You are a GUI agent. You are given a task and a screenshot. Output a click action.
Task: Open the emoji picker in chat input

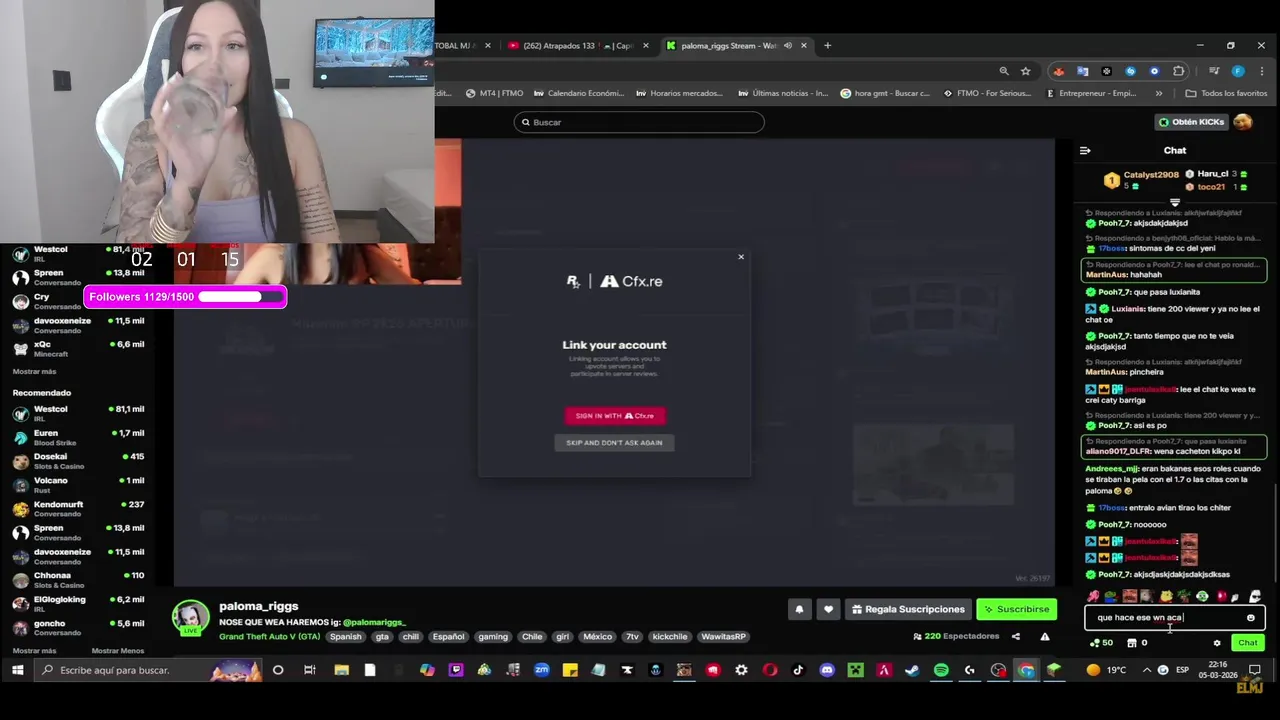(1250, 618)
